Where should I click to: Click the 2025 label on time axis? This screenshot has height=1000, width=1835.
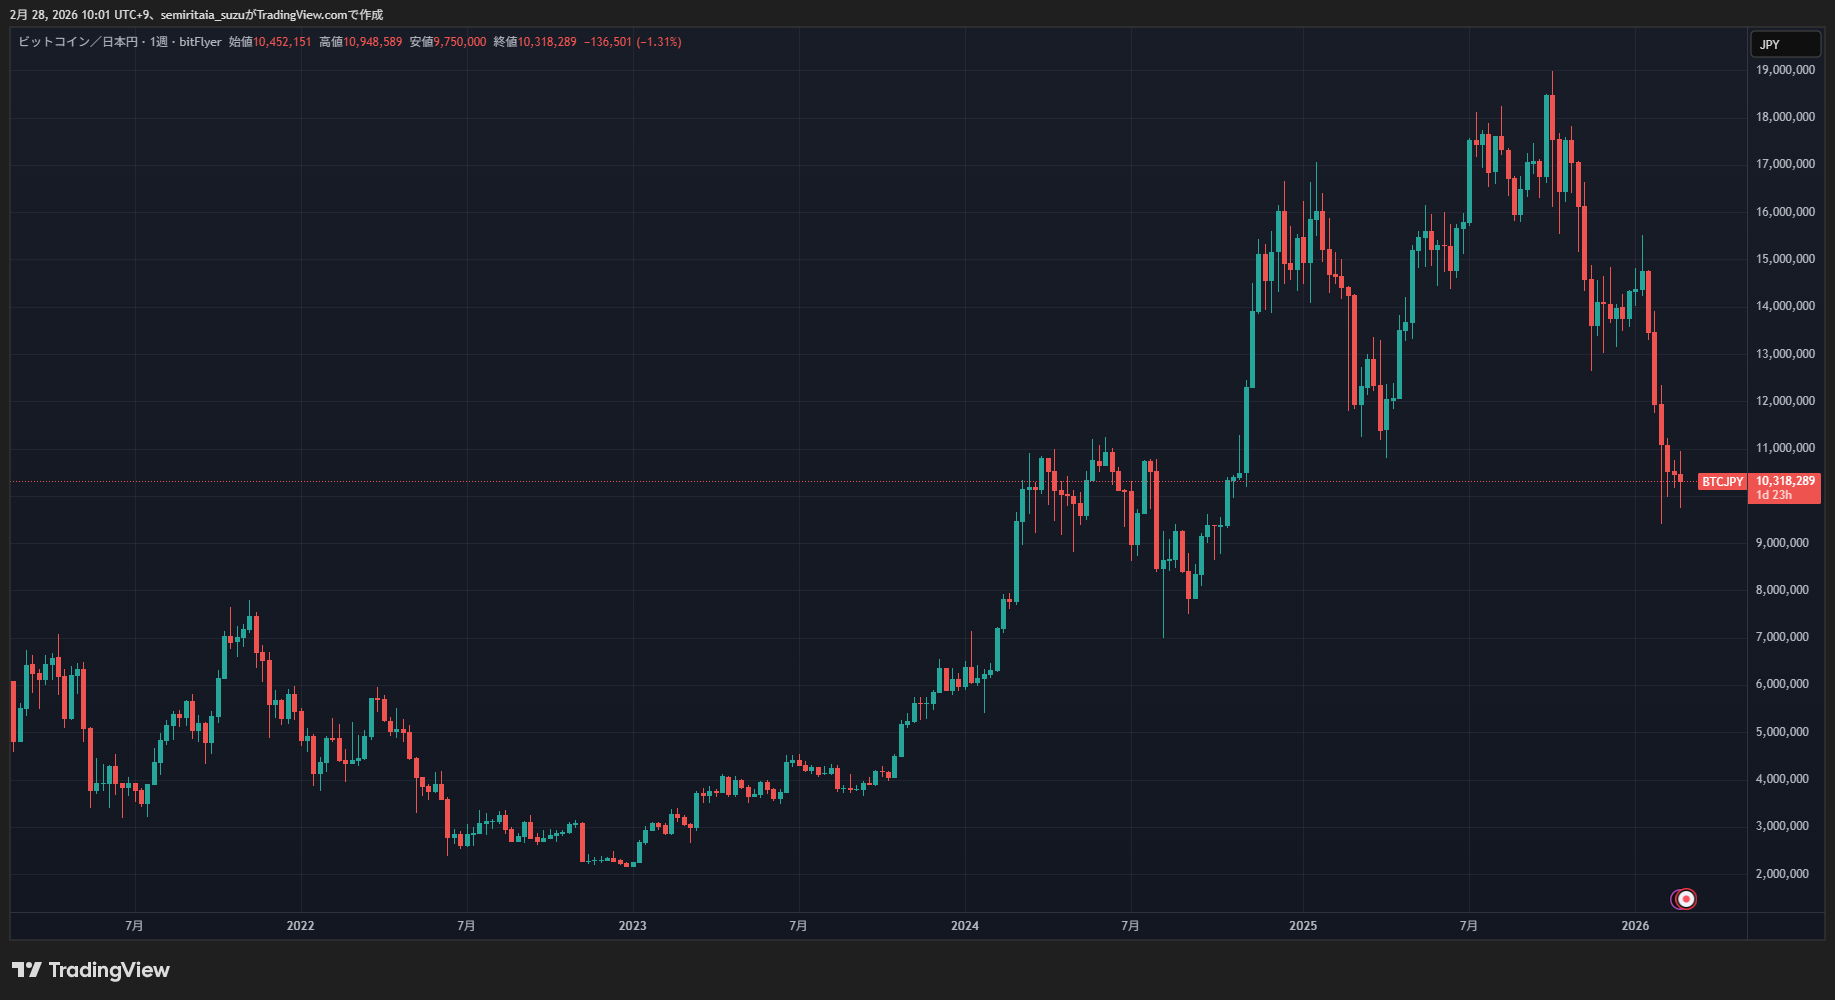(x=1303, y=926)
